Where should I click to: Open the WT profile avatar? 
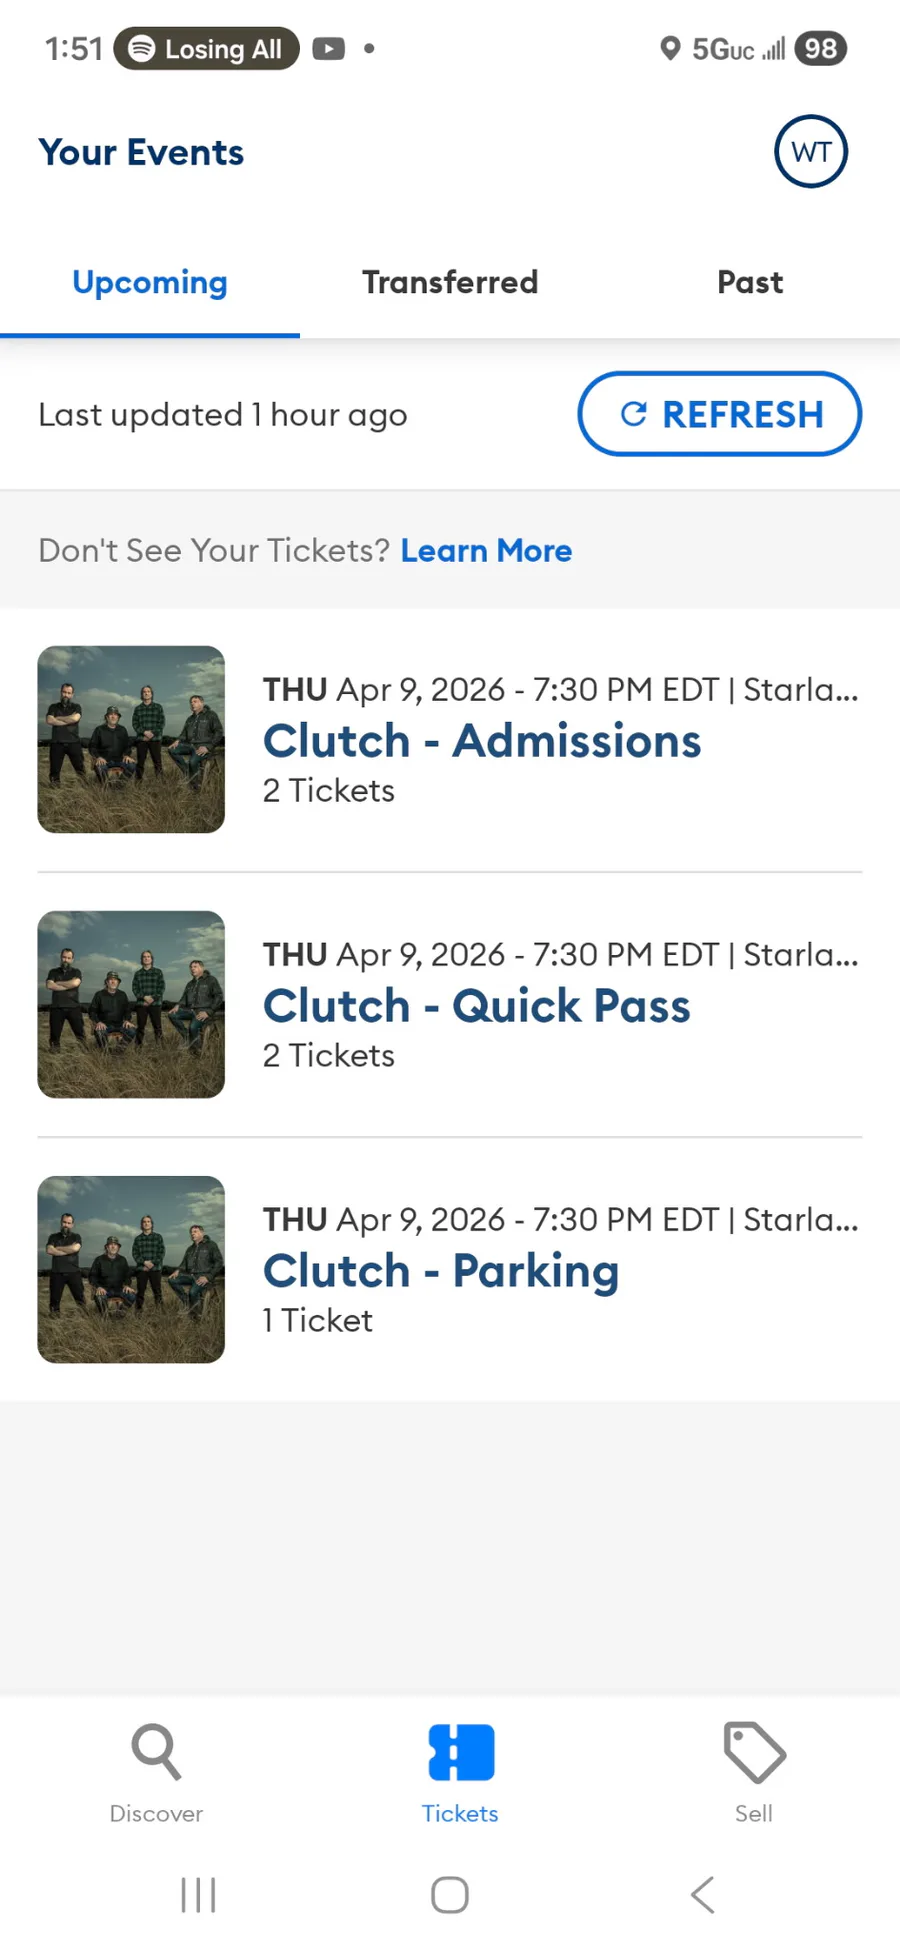click(x=810, y=152)
